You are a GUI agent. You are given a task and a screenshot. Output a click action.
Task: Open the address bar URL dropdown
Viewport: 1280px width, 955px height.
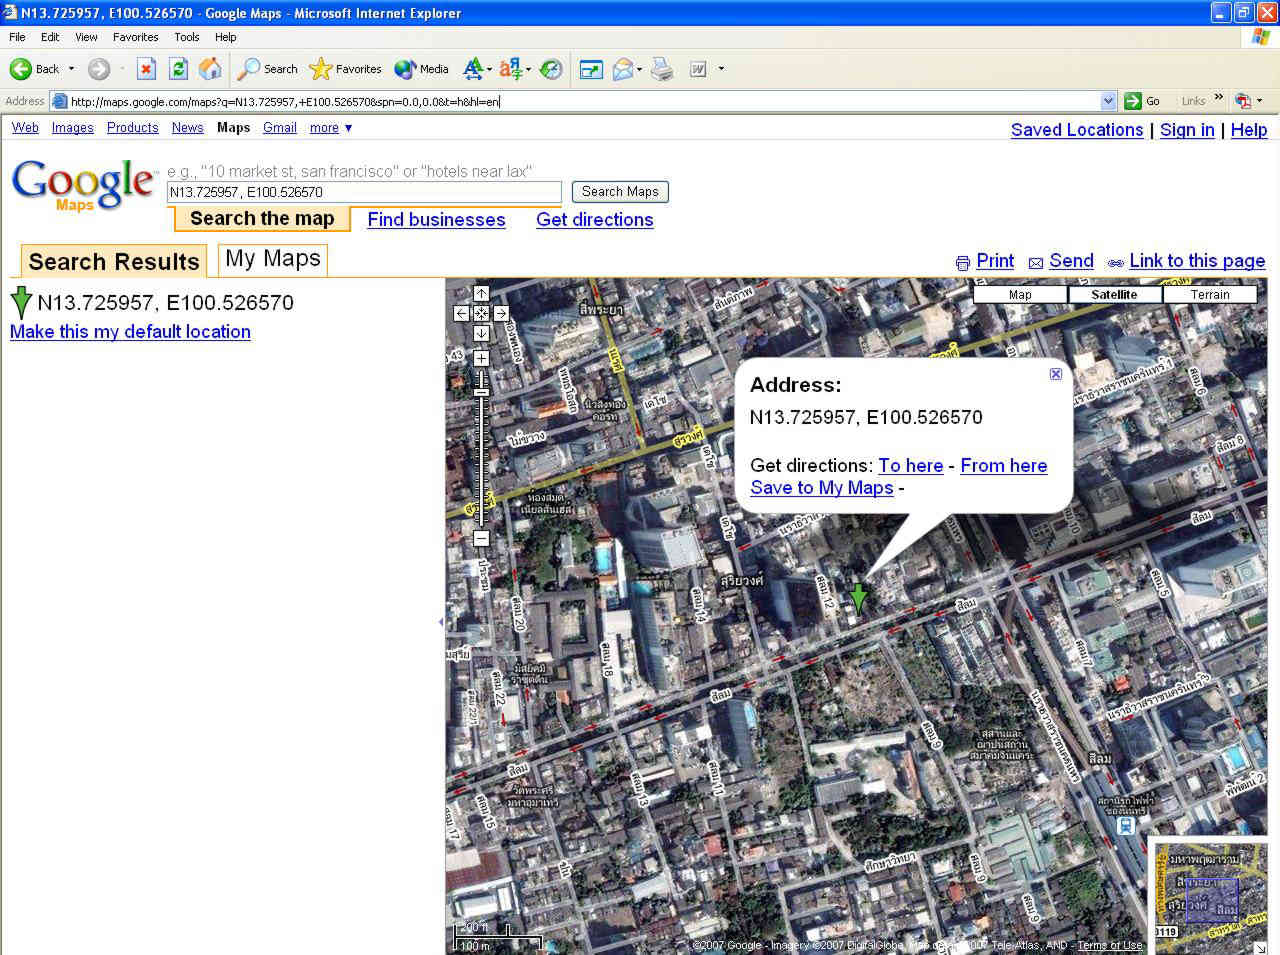1108,101
